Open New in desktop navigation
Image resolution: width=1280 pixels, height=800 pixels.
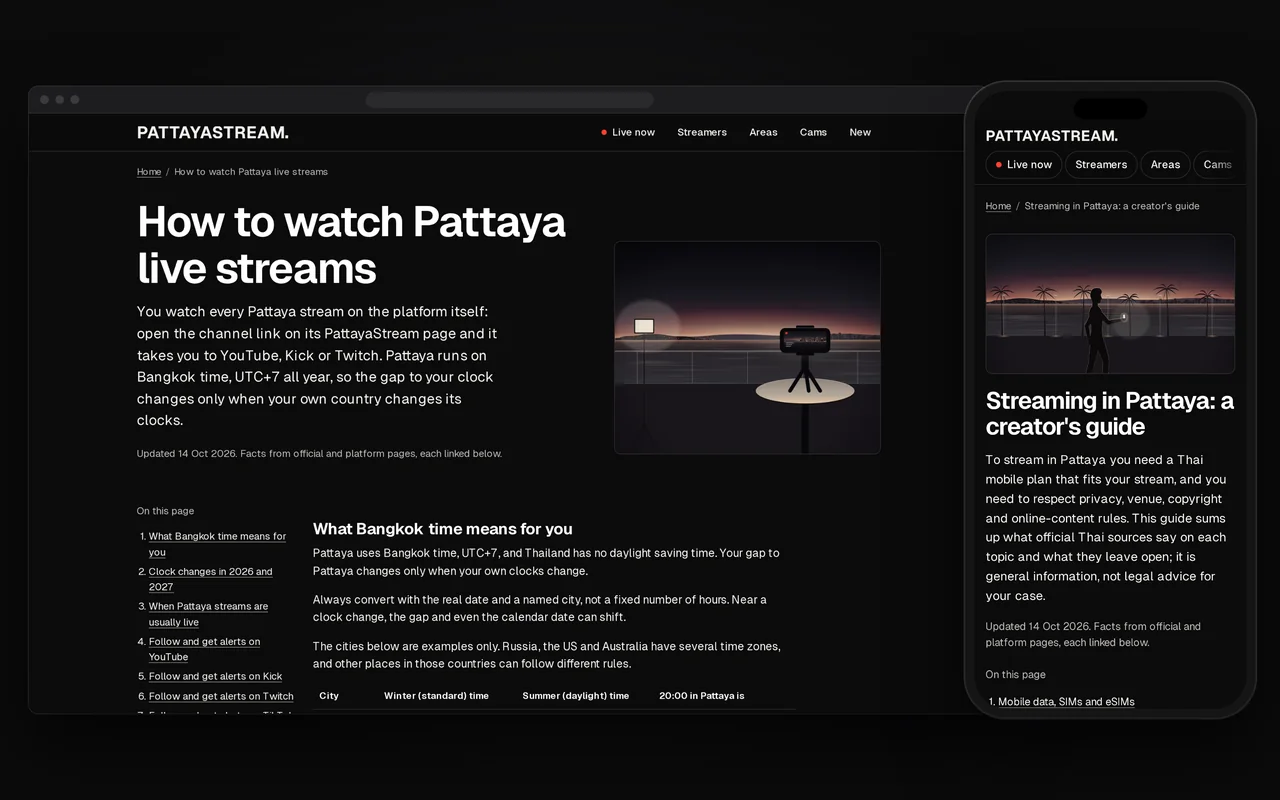[x=860, y=132]
